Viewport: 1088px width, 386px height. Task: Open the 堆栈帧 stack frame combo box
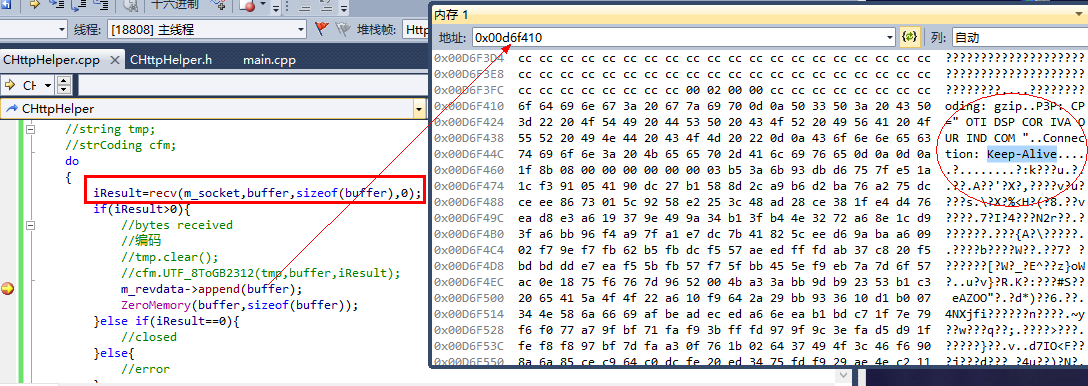coord(416,29)
